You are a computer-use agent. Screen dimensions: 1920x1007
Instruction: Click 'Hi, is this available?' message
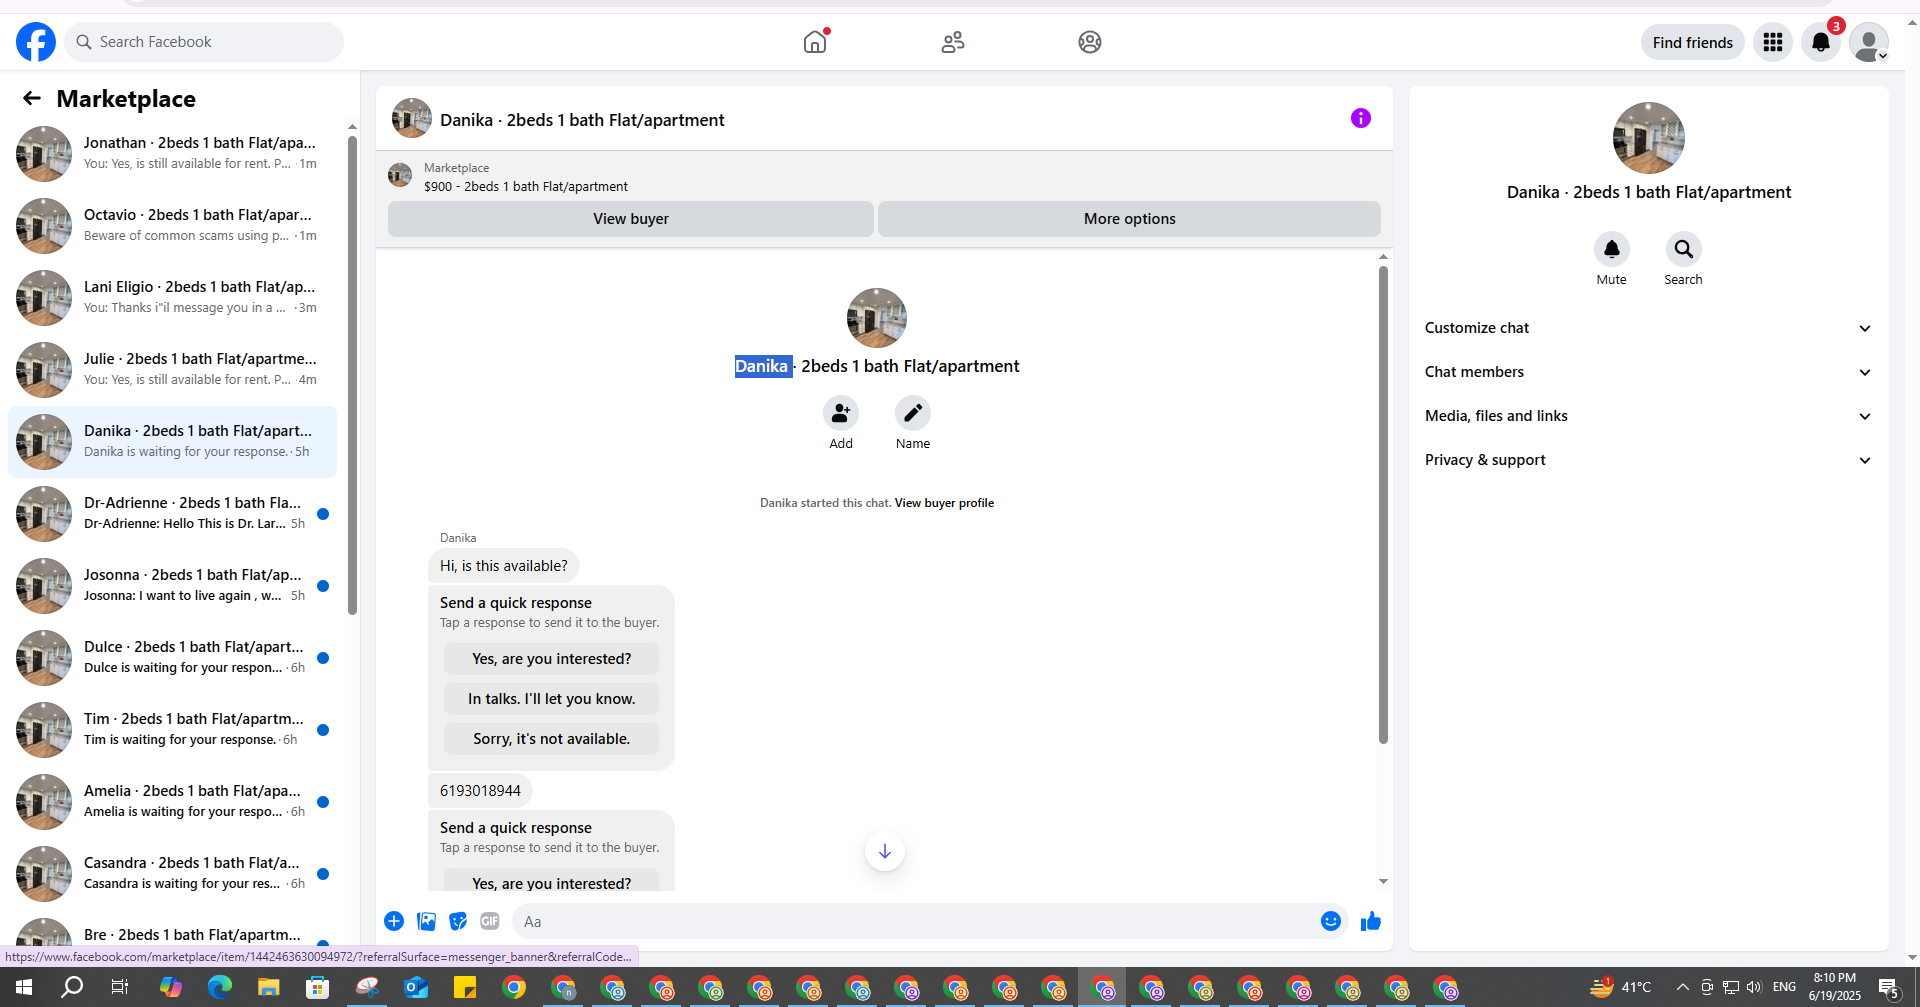[504, 566]
